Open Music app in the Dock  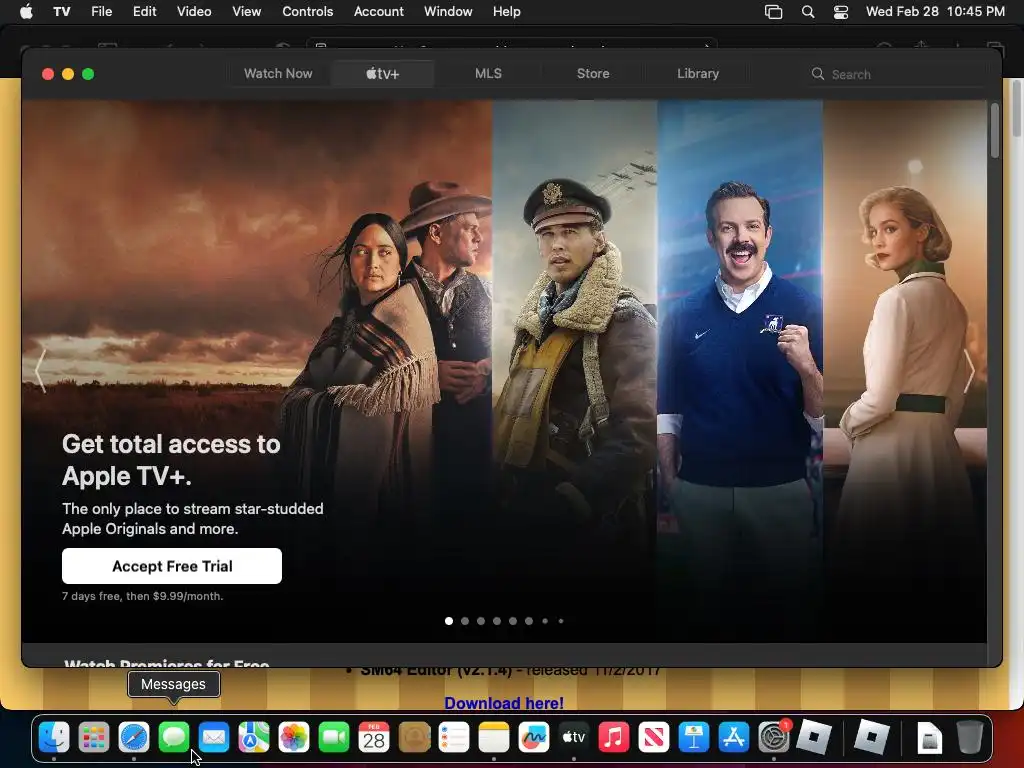(614, 738)
